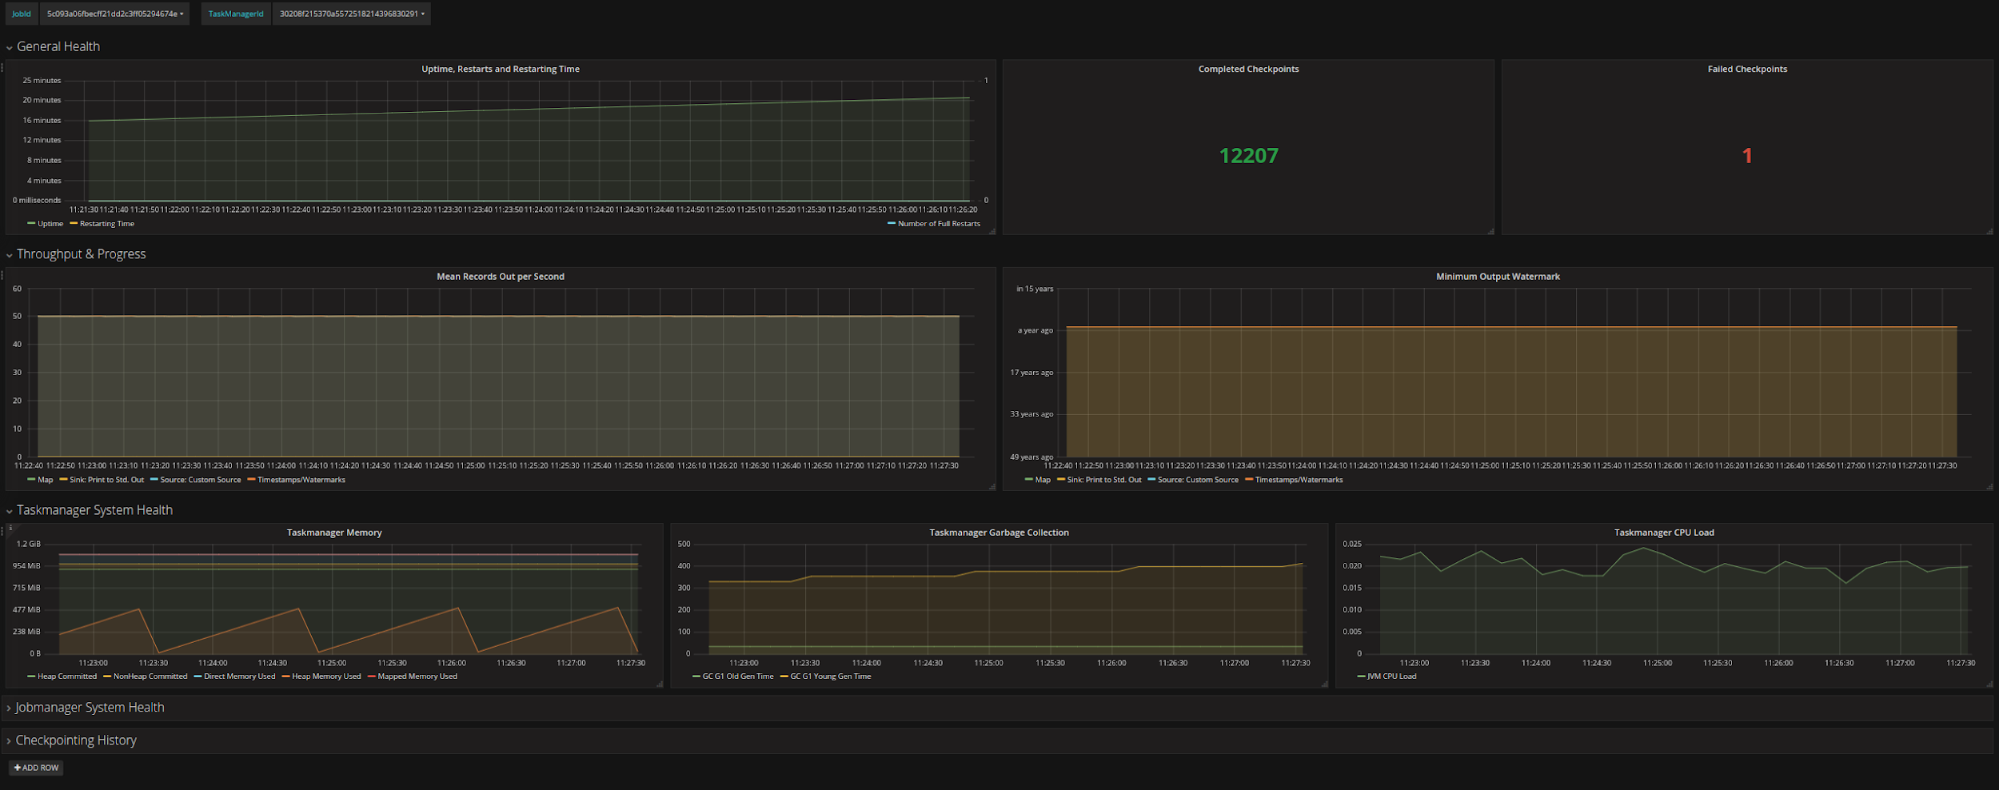Open the TaskManagerId value dropdown
Screen dimensions: 1999x791
352,14
